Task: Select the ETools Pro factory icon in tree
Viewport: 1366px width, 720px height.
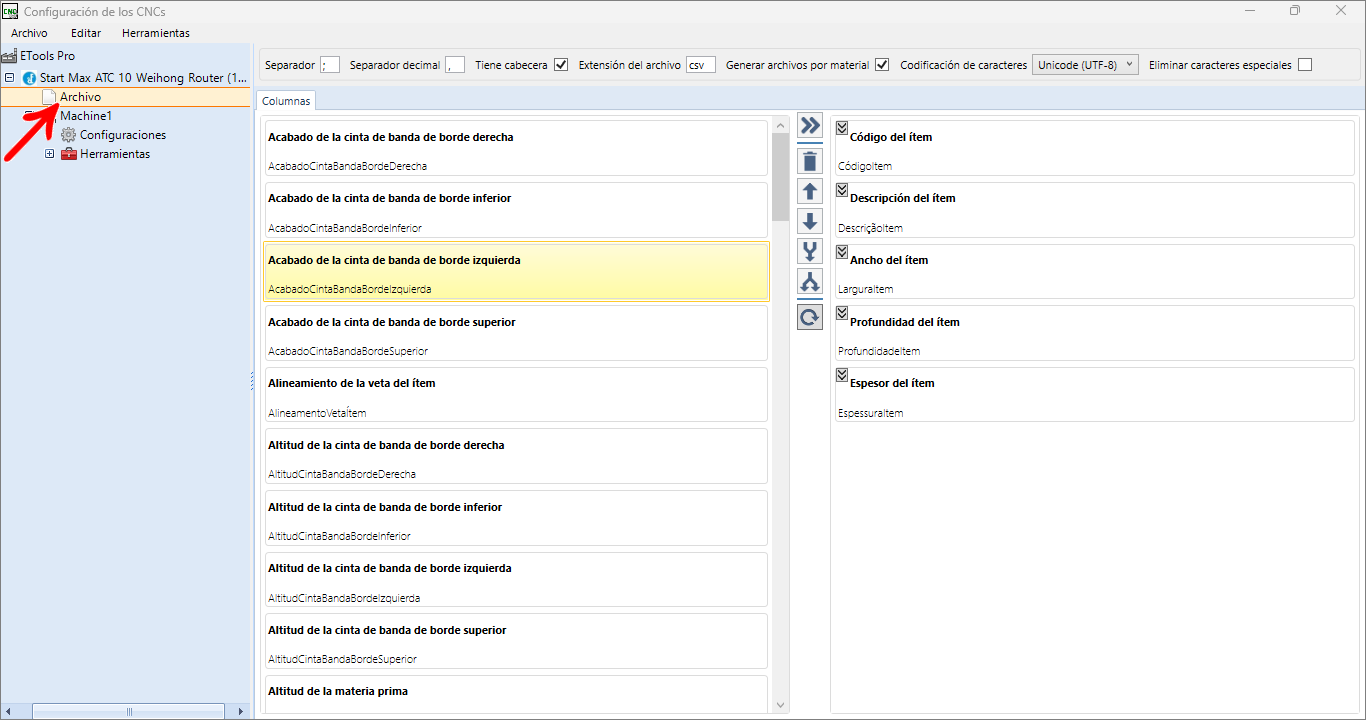Action: pos(10,56)
